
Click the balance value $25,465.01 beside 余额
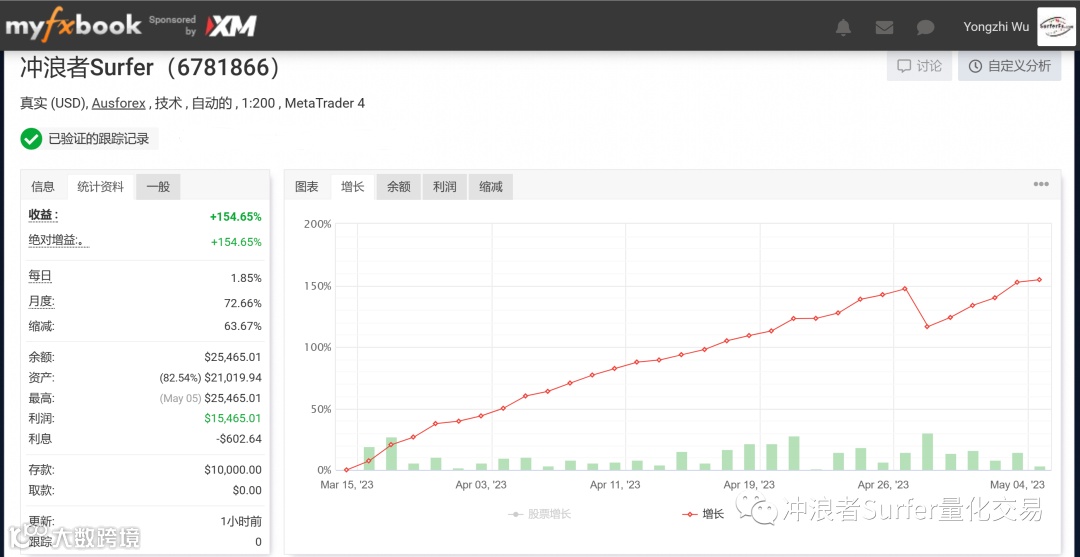(233, 357)
